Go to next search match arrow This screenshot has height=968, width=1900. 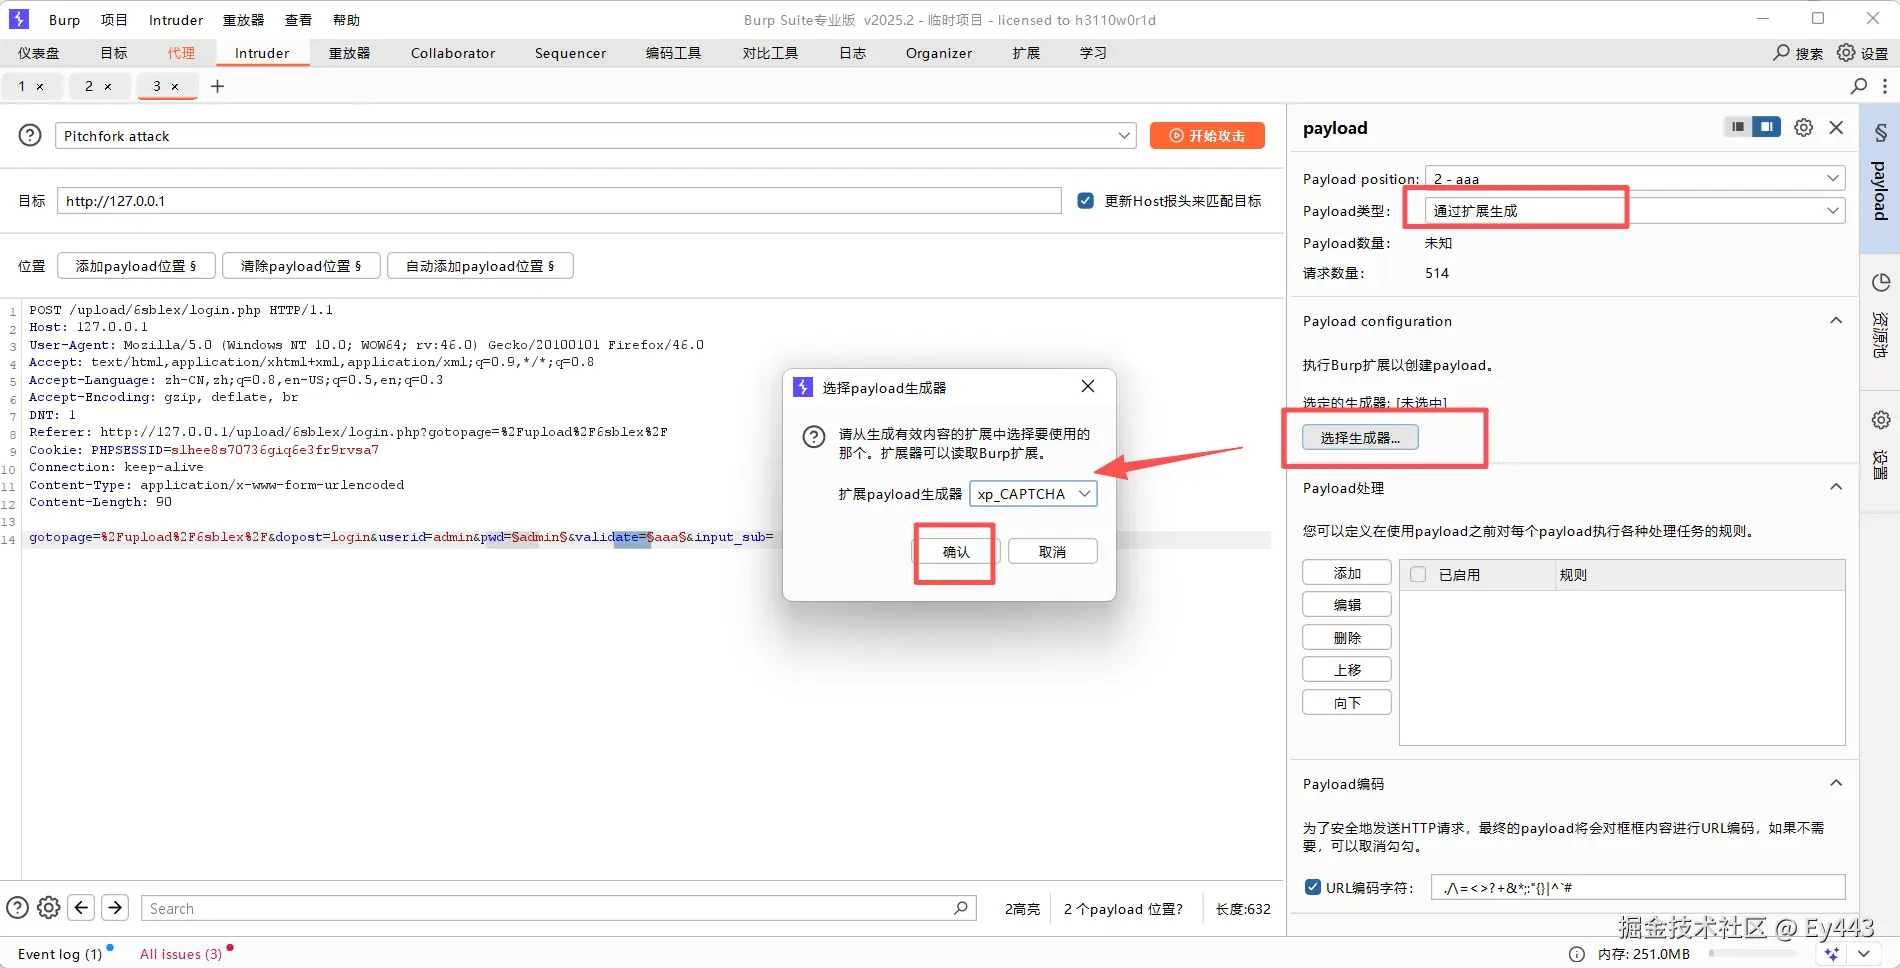pyautogui.click(x=115, y=908)
